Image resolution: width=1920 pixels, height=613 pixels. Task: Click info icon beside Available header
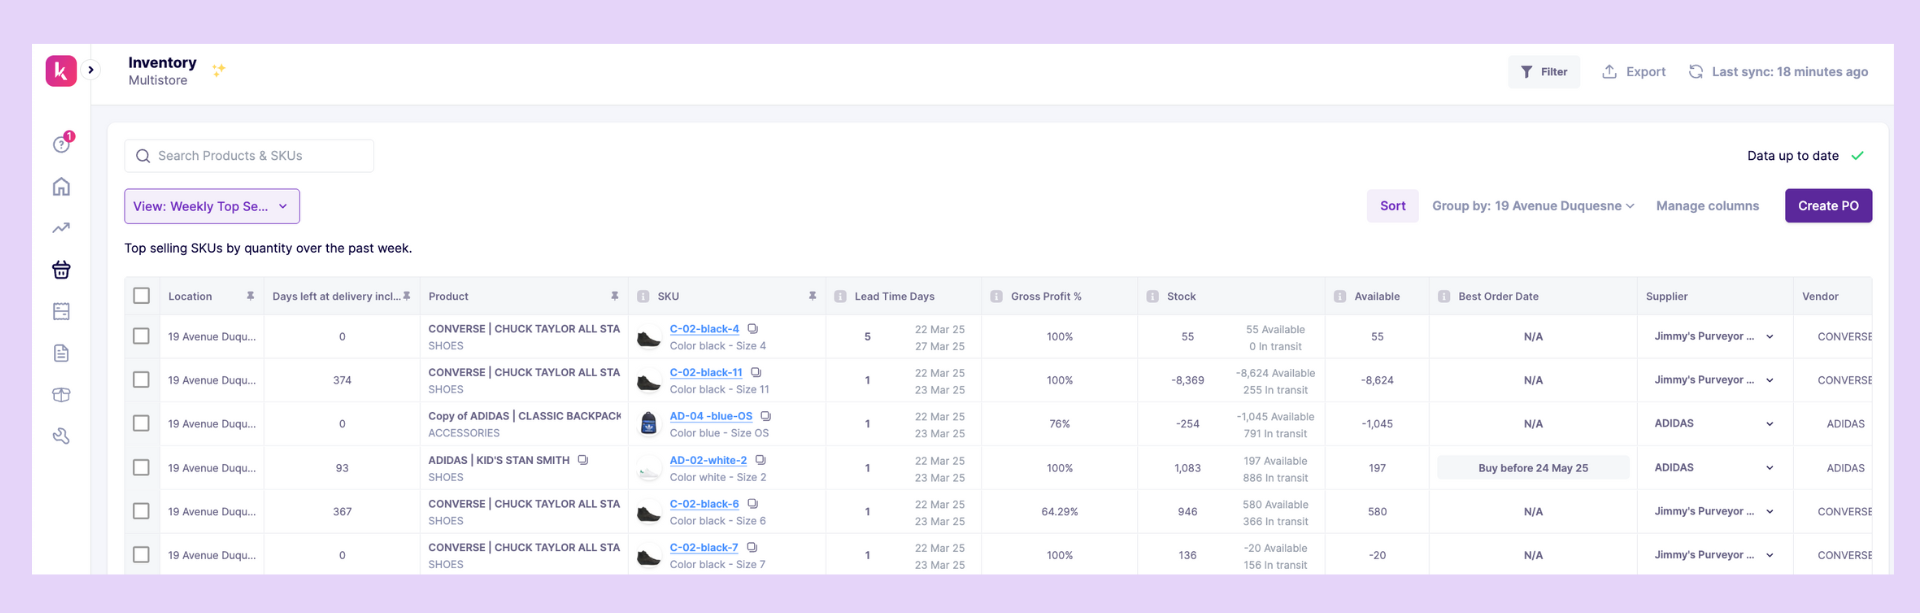point(1340,297)
